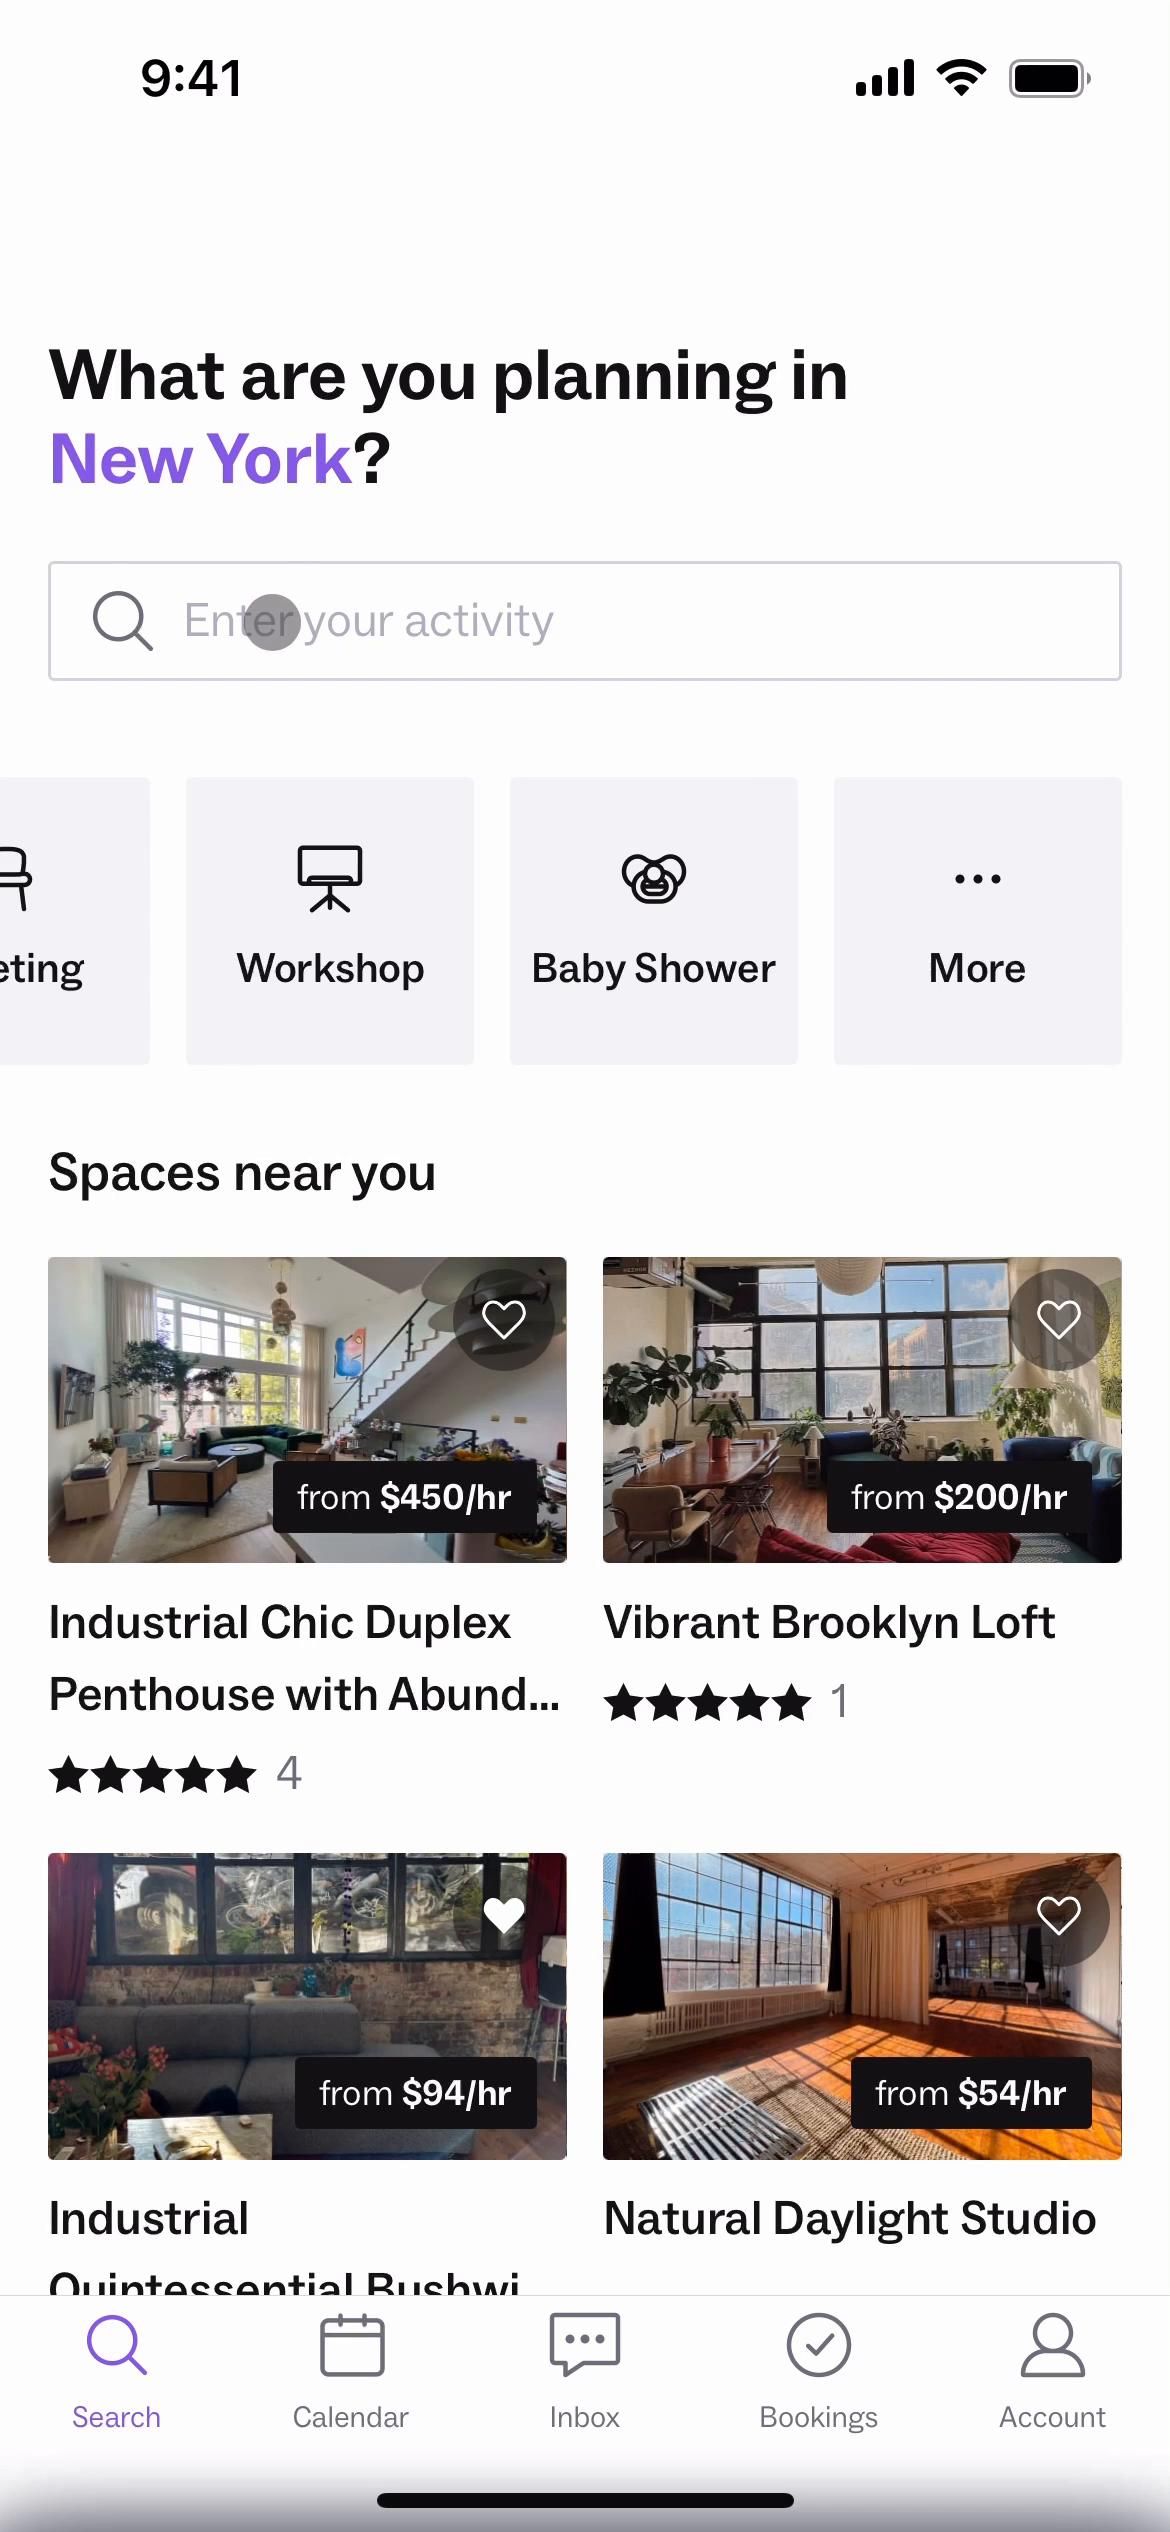Open the Inbox chat bubble icon
Screen dimensions: 1170x2532
(x=585, y=2345)
